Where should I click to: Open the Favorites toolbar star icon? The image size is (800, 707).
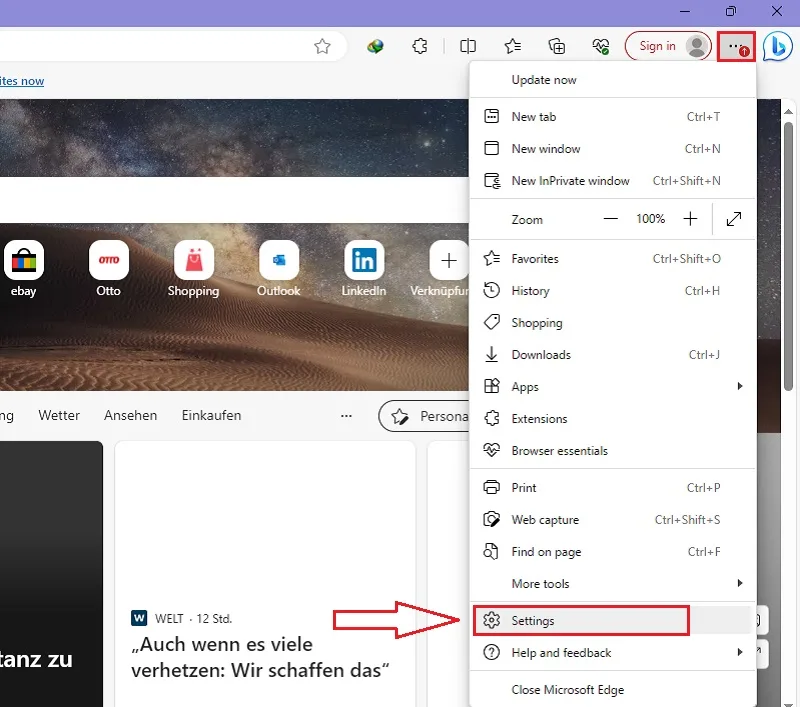[x=512, y=46]
